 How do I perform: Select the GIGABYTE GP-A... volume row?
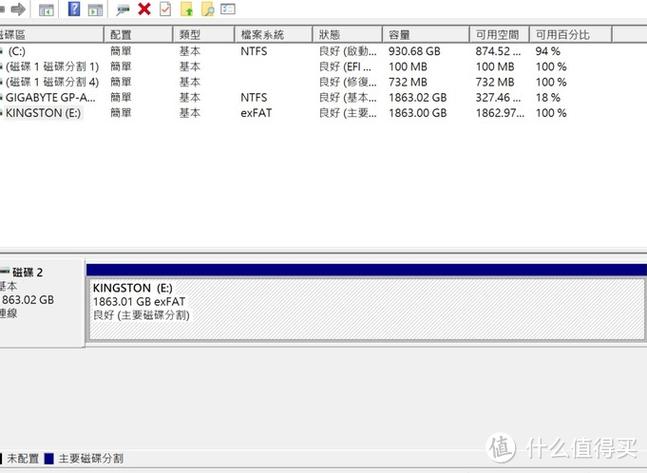click(x=305, y=97)
